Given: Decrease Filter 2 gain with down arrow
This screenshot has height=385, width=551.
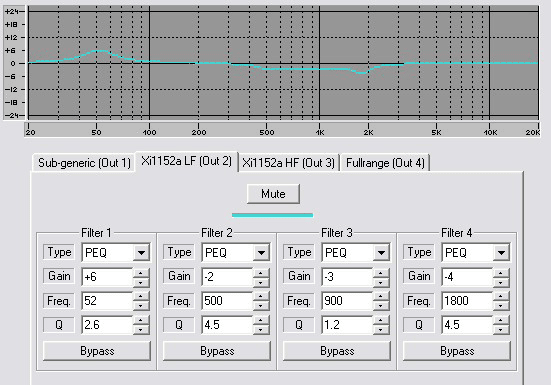Looking at the screenshot, I should coord(261,282).
